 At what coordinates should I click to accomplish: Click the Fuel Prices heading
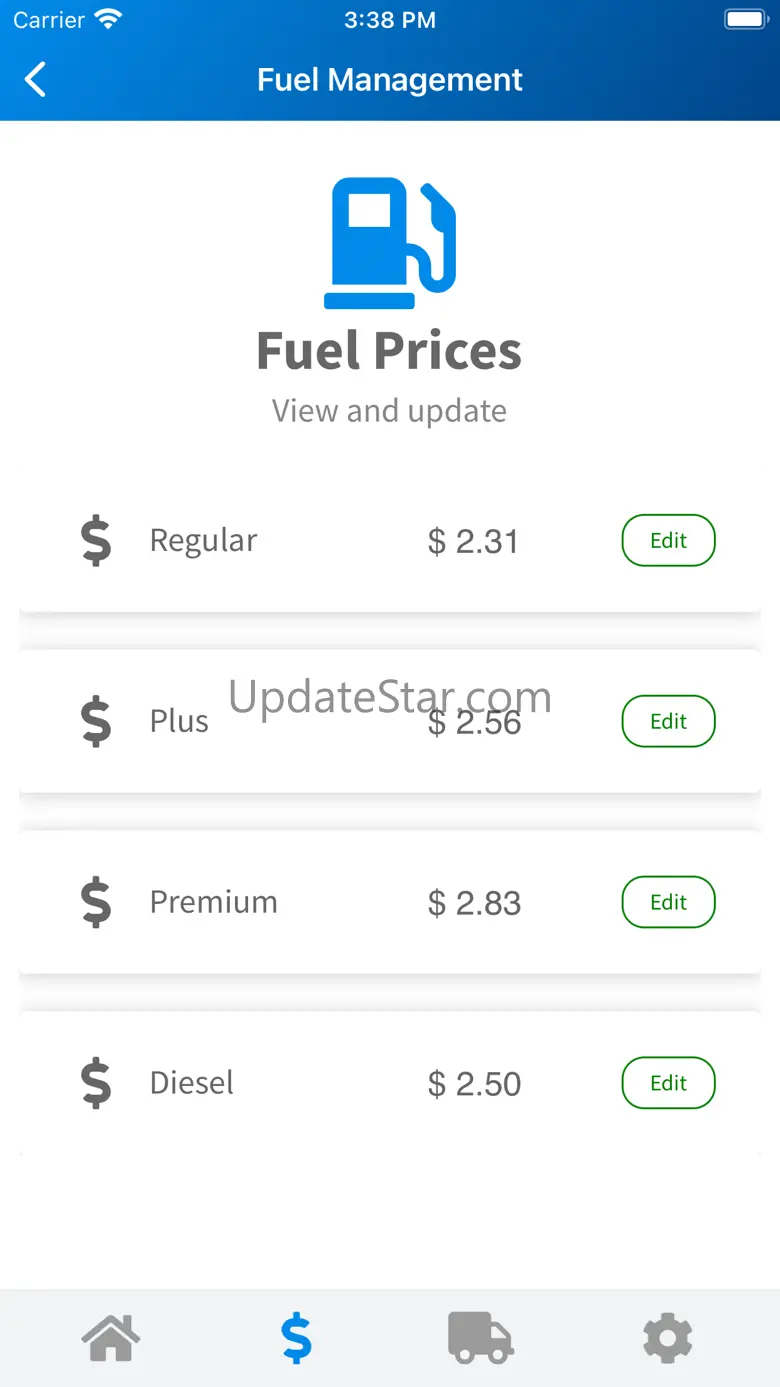point(389,351)
